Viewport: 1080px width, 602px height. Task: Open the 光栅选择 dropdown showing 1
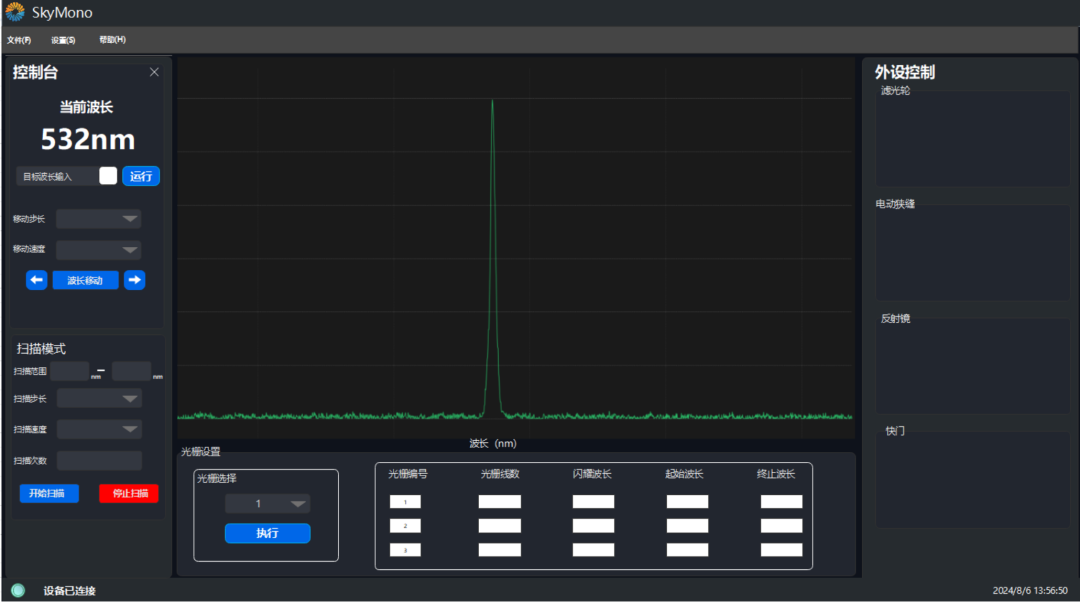click(x=267, y=504)
